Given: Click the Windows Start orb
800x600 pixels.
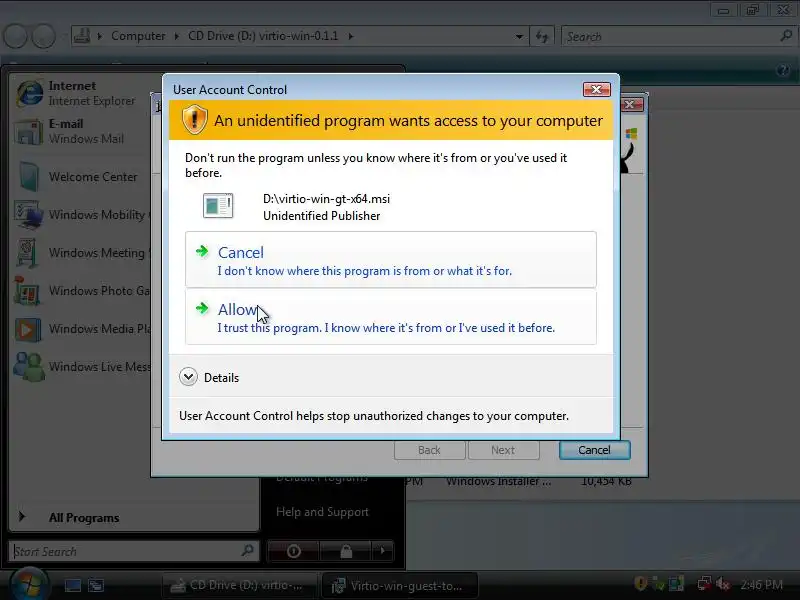Looking at the screenshot, I should (x=29, y=584).
